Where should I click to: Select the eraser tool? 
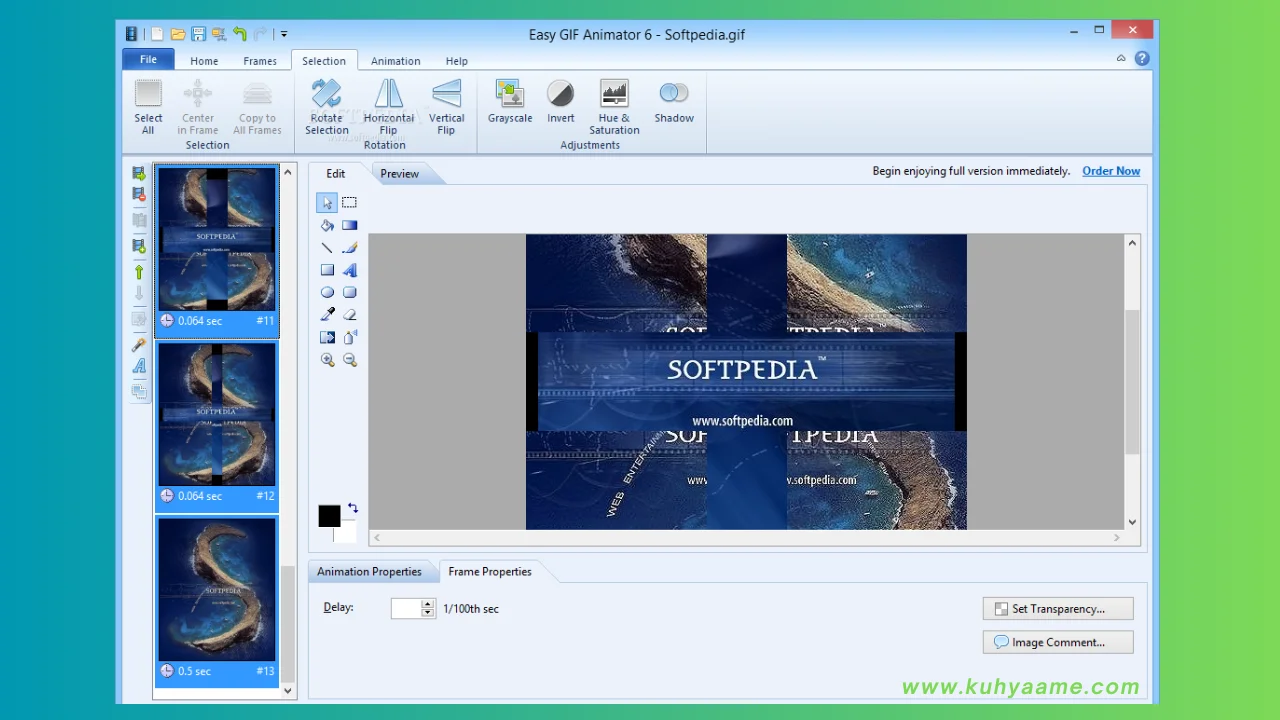coord(349,314)
